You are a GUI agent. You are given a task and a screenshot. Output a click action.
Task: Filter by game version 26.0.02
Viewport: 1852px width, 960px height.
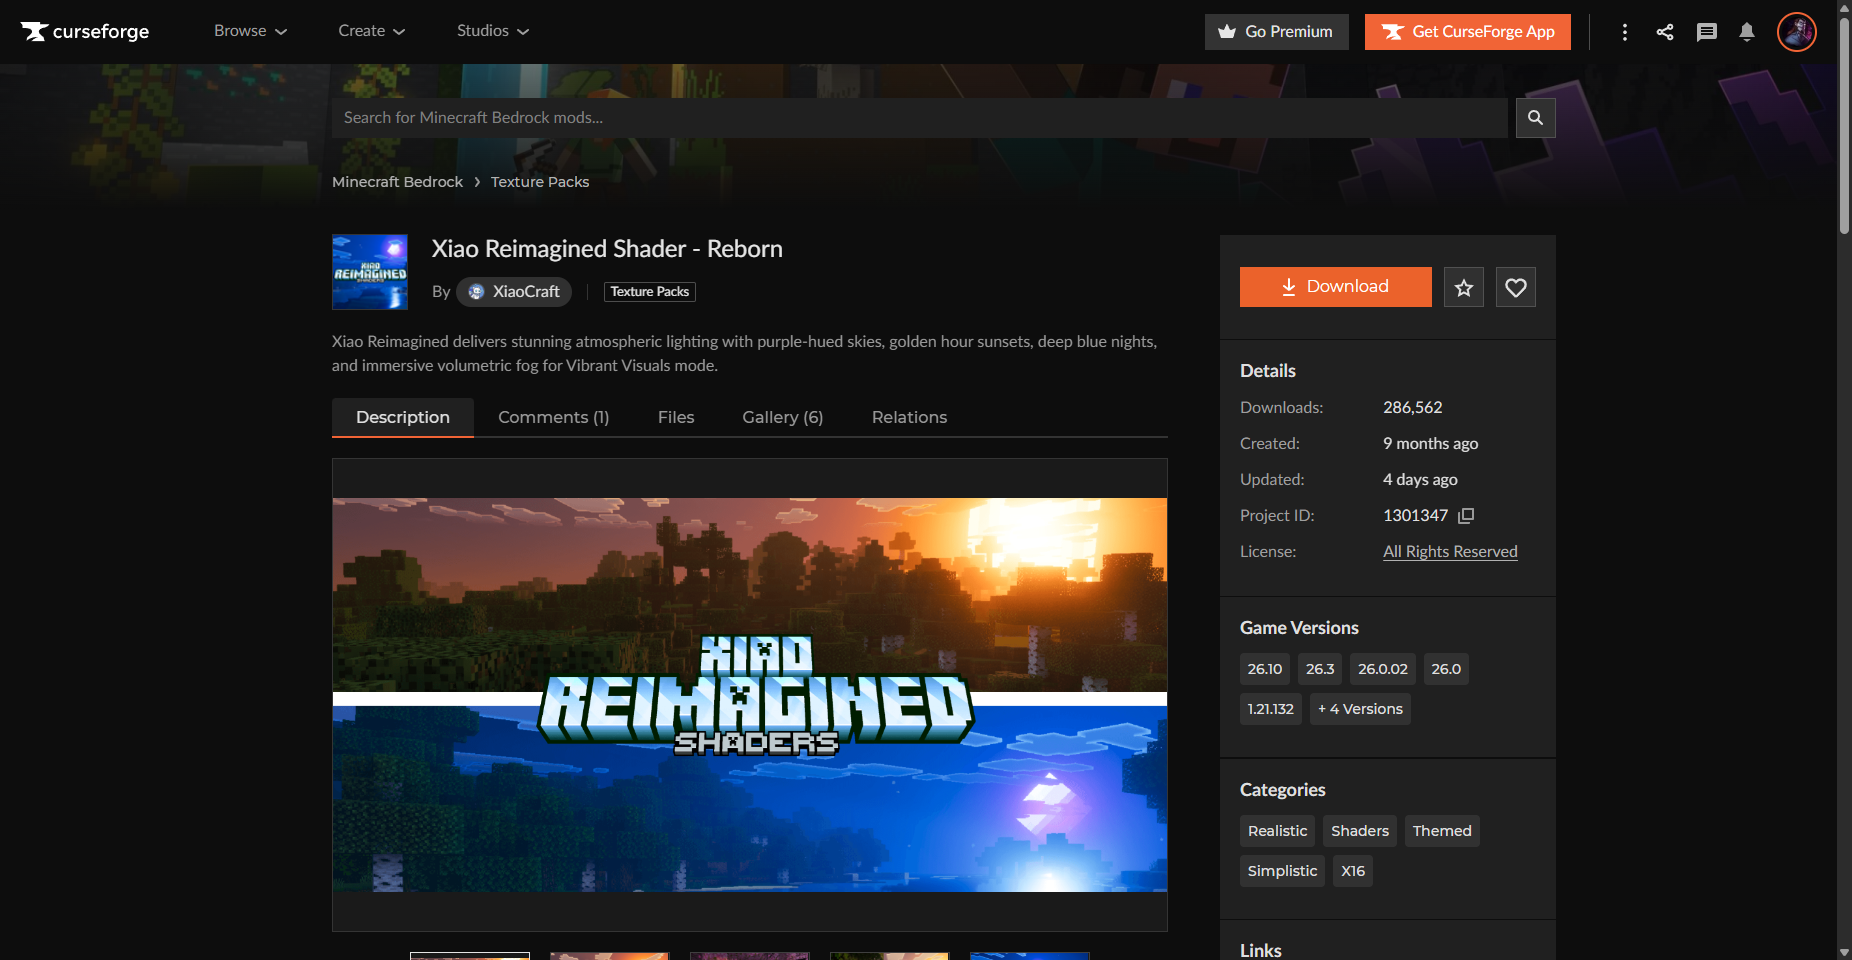click(x=1383, y=669)
